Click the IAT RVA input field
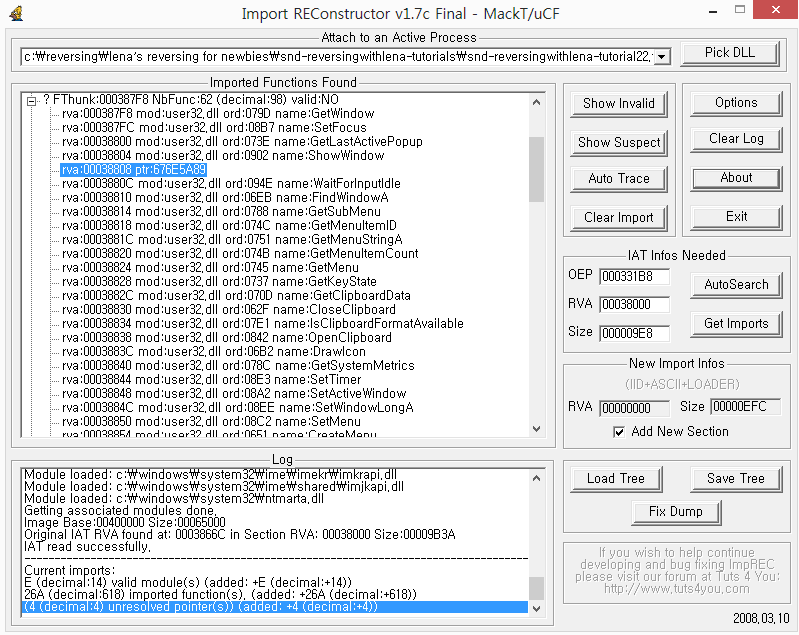This screenshot has height=635, width=799. 634,304
